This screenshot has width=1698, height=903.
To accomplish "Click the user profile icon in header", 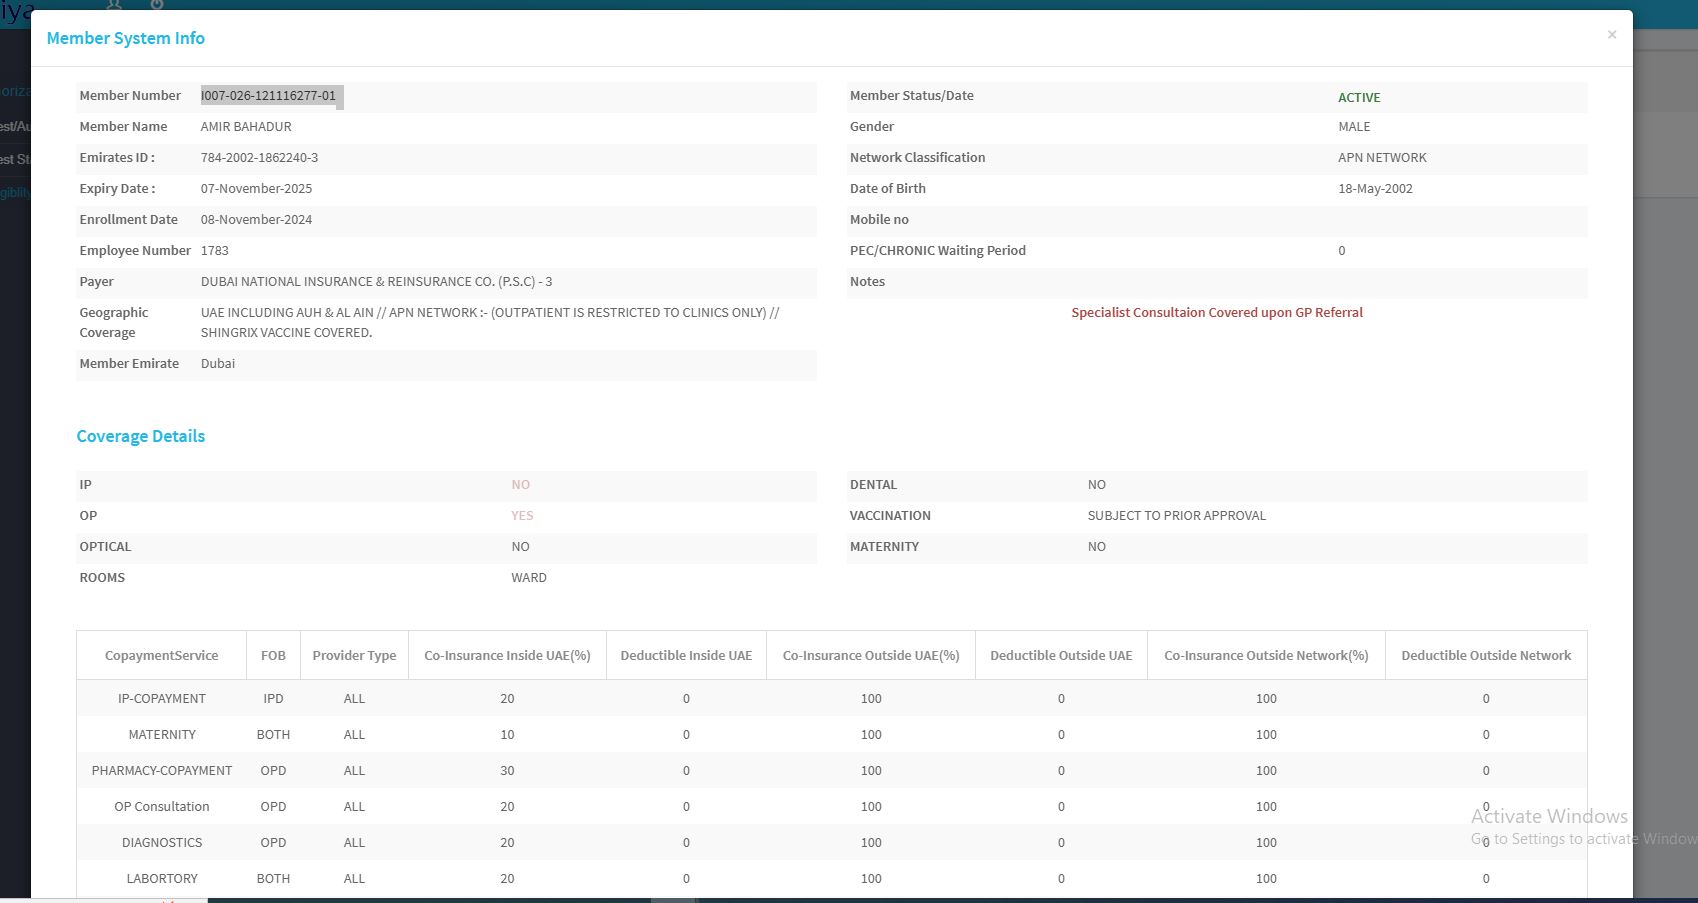I will 114,4.
